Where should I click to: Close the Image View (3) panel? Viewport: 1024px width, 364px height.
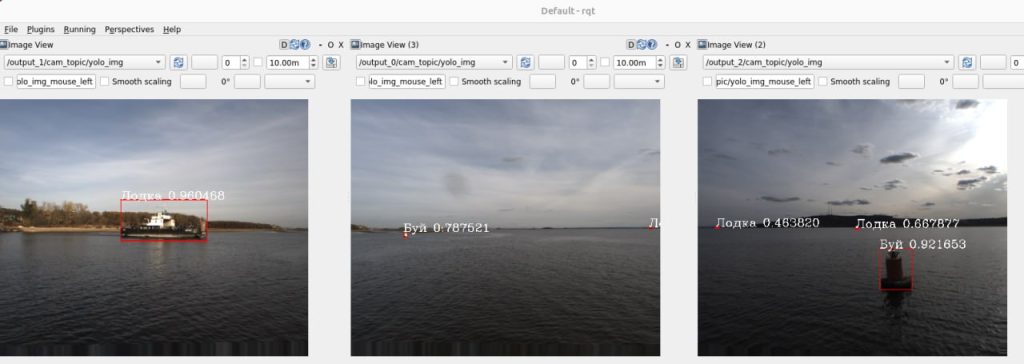688,45
